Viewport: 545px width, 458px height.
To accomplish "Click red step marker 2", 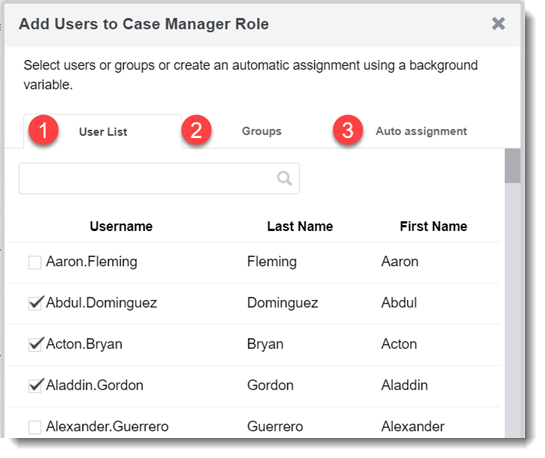I will point(196,130).
